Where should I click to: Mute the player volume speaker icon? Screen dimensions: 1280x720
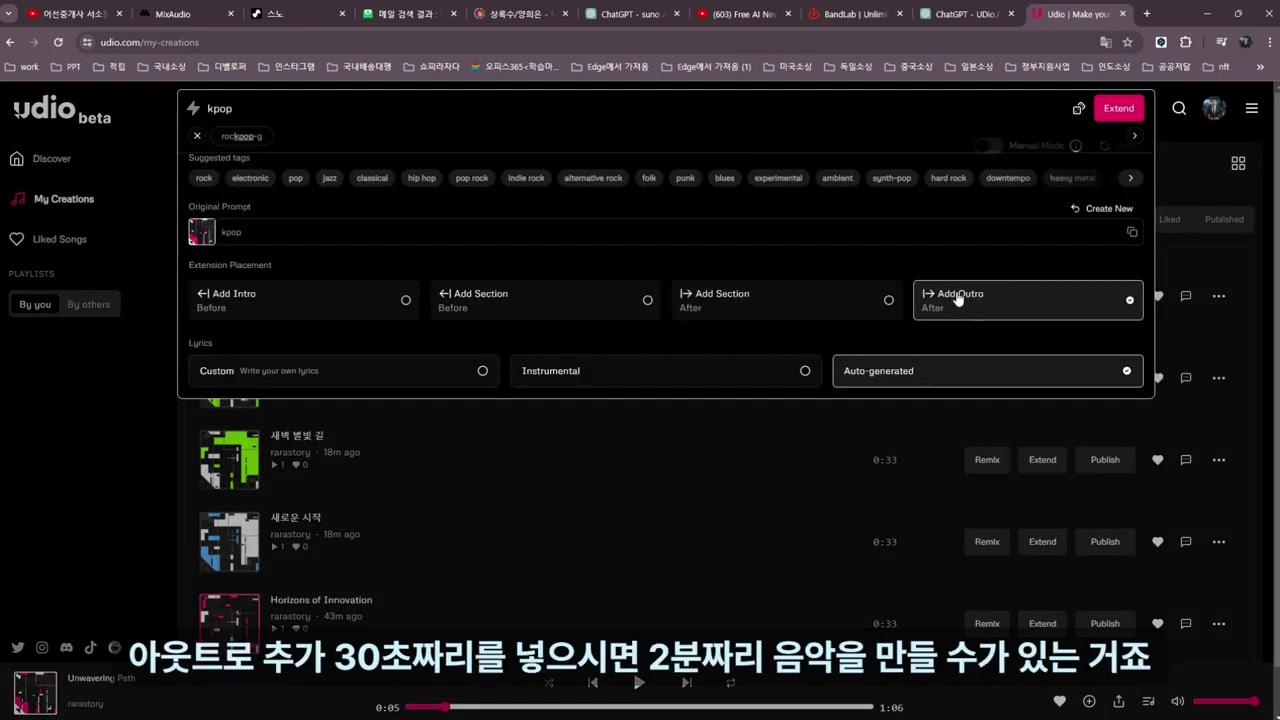click(1178, 701)
